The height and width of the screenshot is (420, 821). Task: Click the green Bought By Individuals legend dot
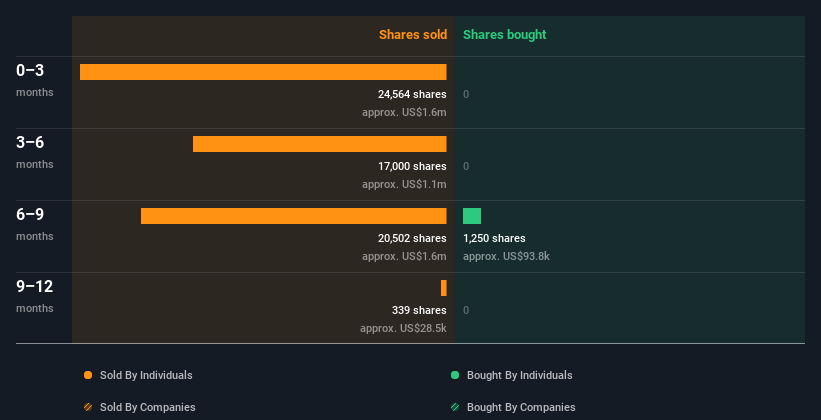[x=455, y=375]
